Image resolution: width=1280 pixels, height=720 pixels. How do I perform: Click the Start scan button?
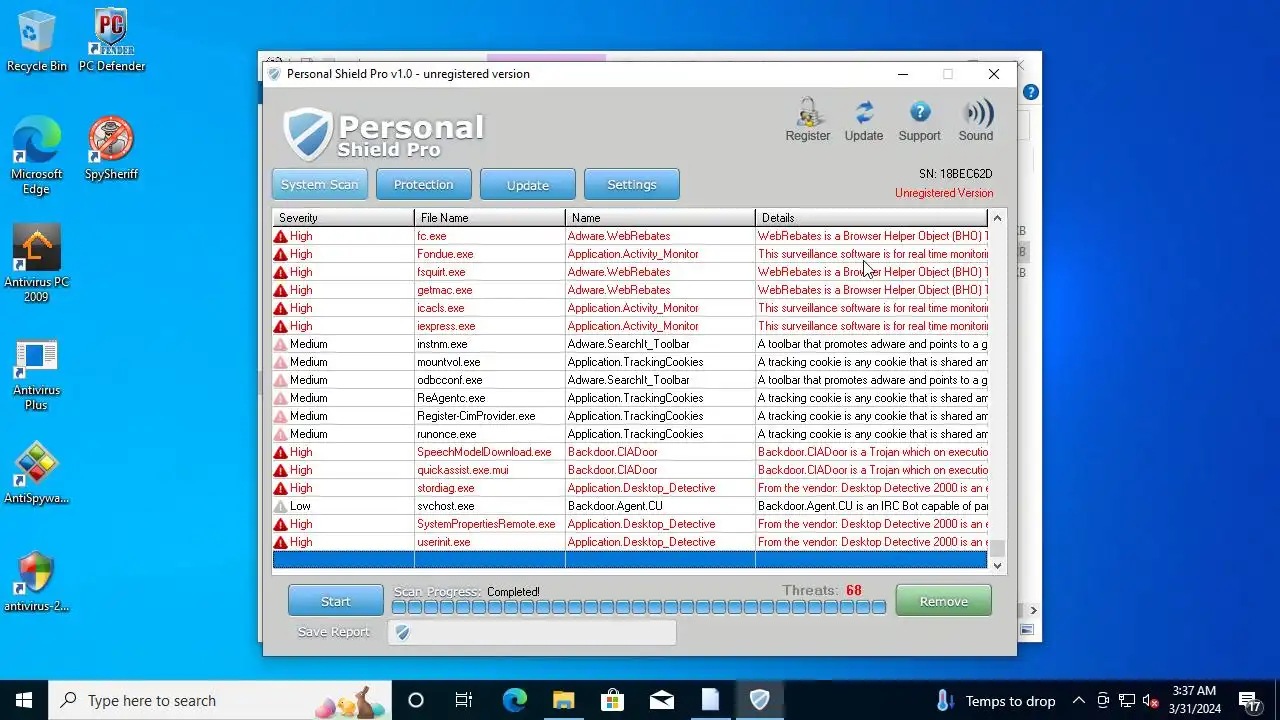[336, 601]
